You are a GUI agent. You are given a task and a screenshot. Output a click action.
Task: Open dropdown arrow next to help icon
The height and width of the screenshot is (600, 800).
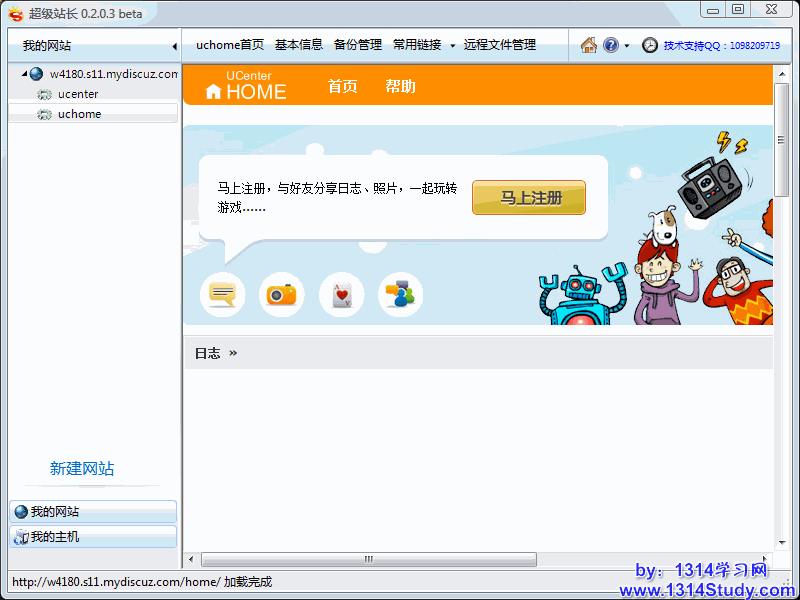pos(627,46)
